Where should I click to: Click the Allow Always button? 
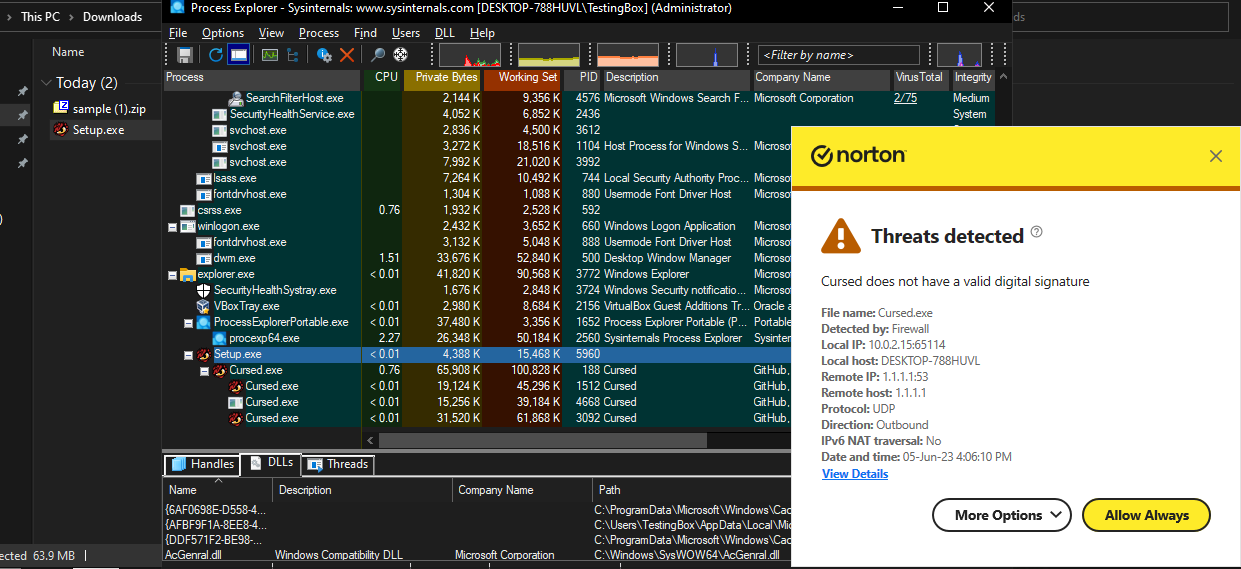coord(1146,515)
